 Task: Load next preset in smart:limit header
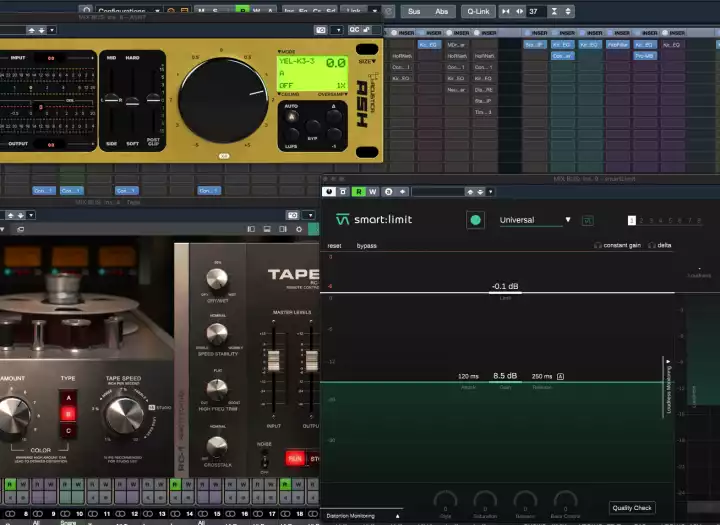[480, 192]
